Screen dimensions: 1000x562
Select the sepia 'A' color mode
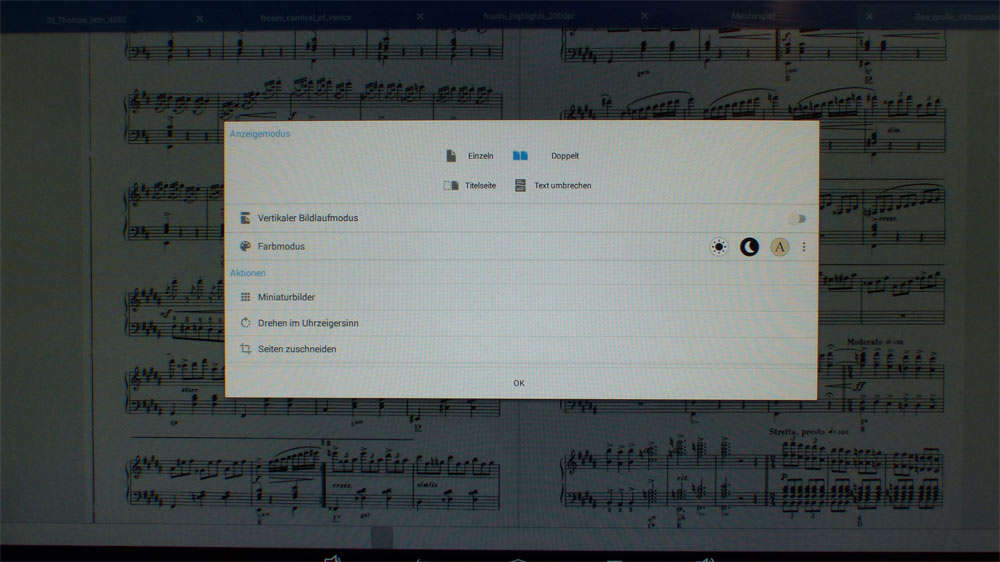pos(779,247)
